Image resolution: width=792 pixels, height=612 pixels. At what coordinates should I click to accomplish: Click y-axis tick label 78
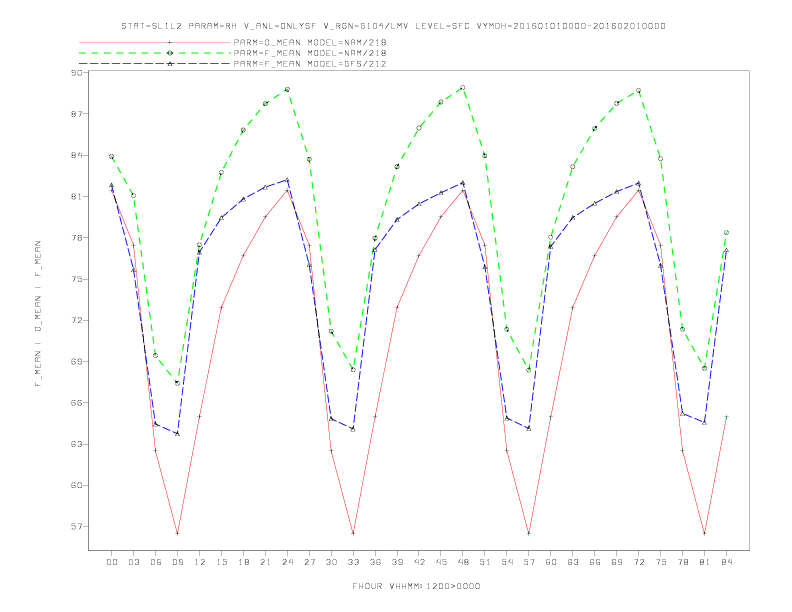[76, 238]
